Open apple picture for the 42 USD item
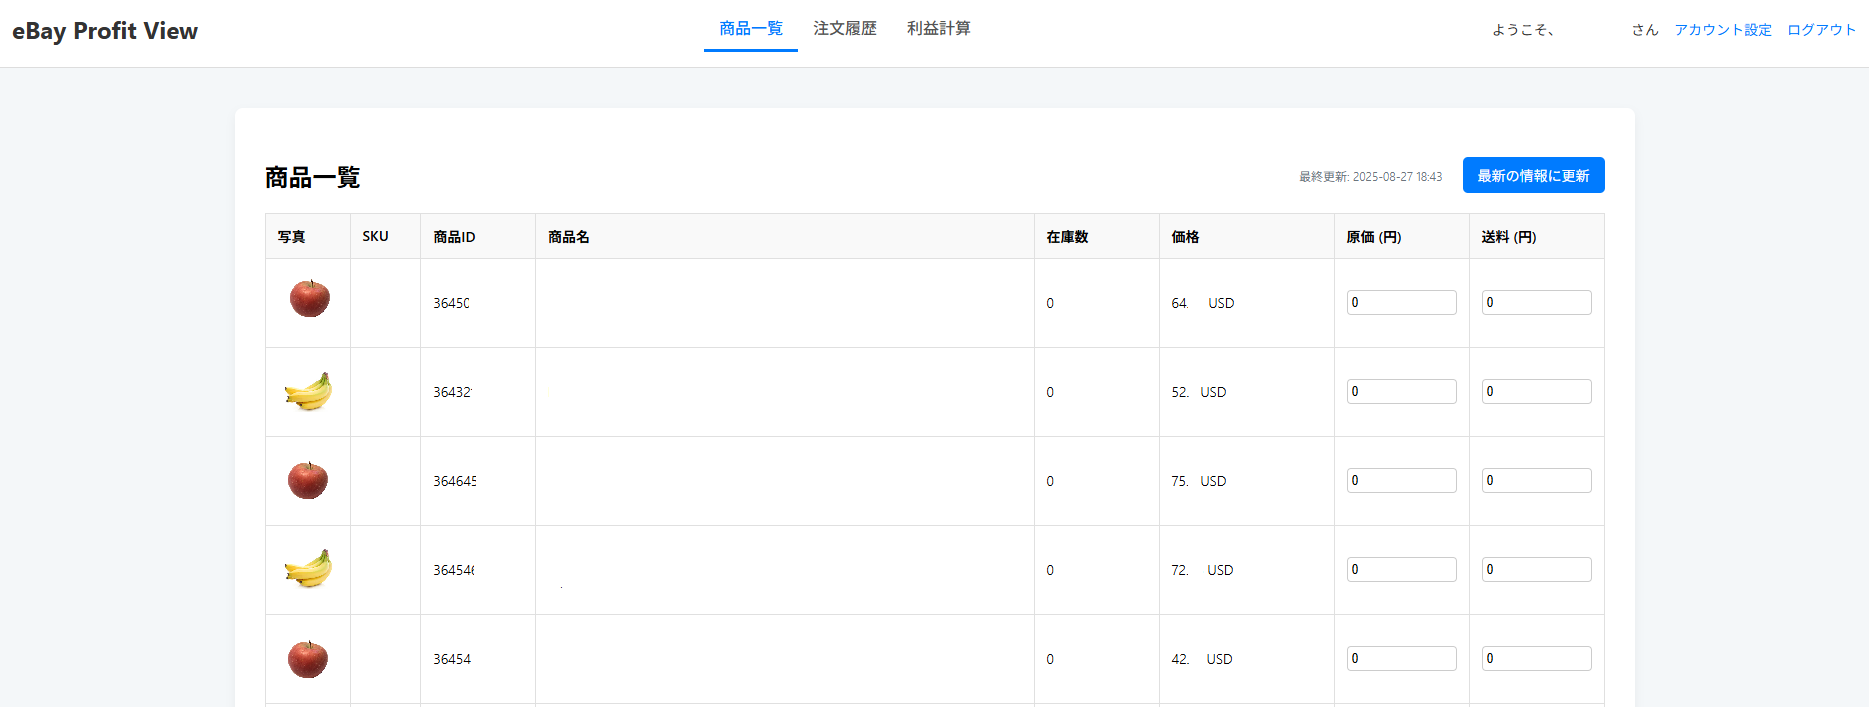 click(x=308, y=659)
